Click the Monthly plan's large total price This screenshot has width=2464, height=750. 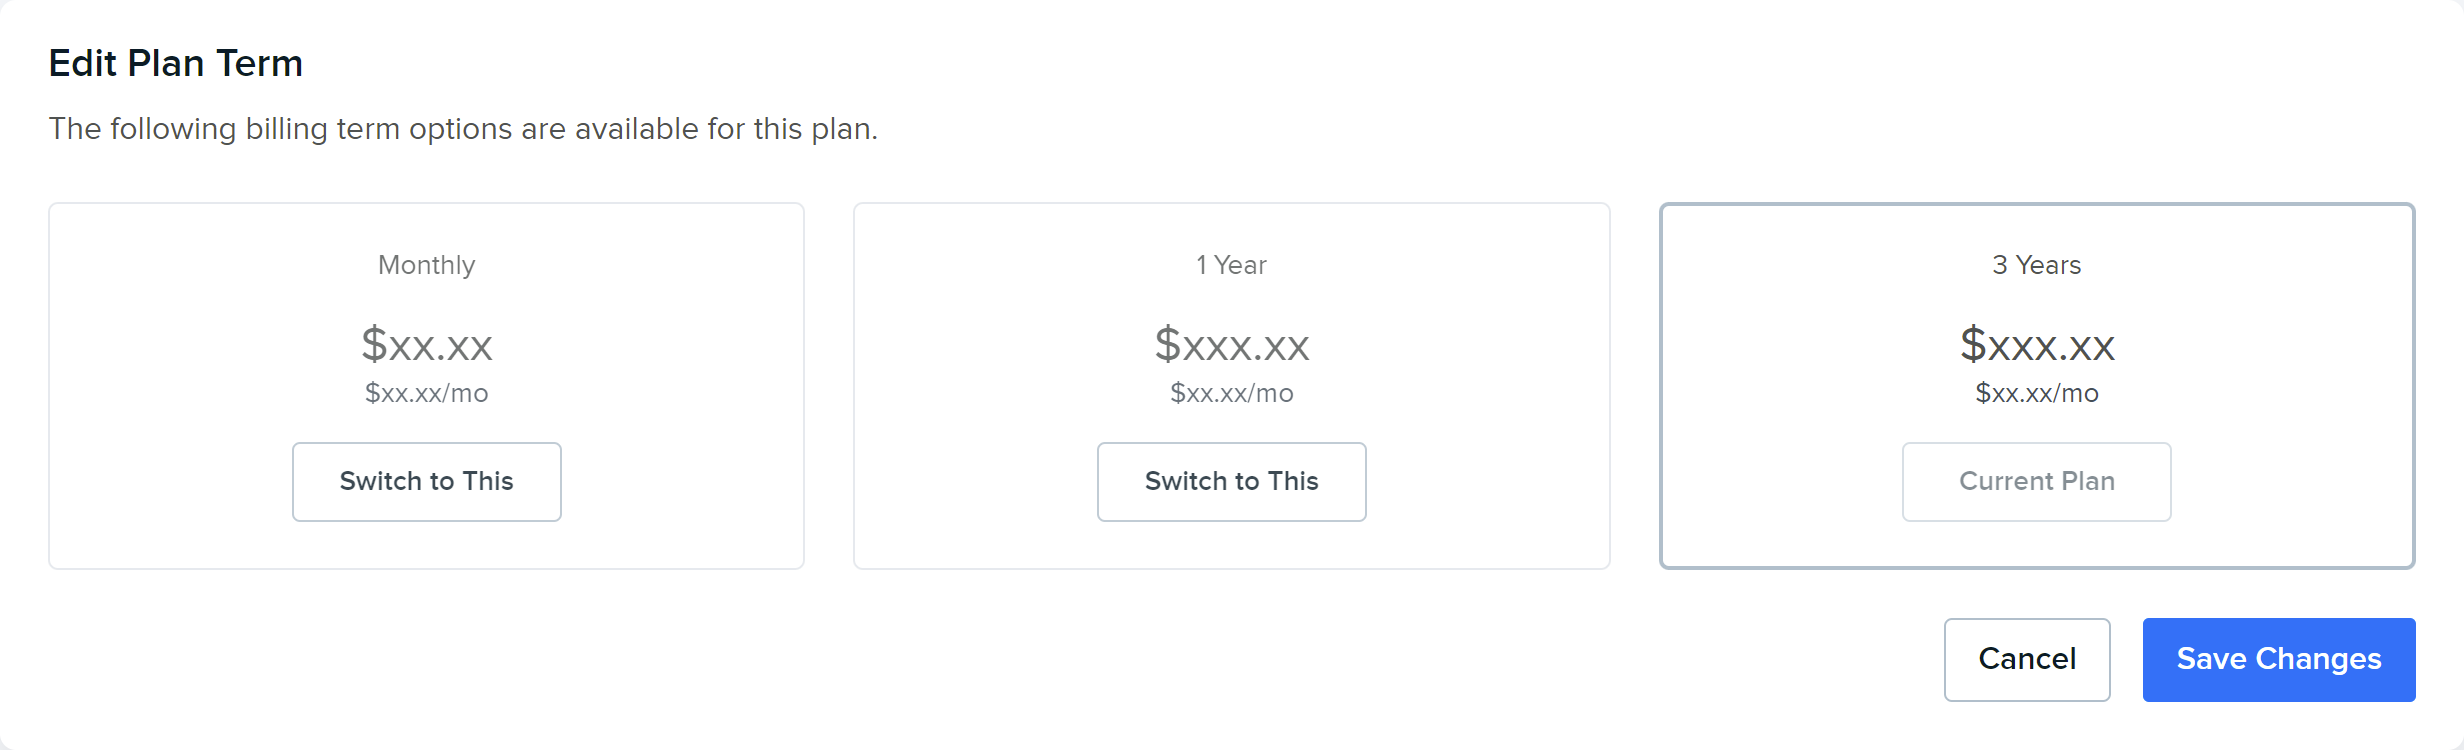click(x=427, y=345)
